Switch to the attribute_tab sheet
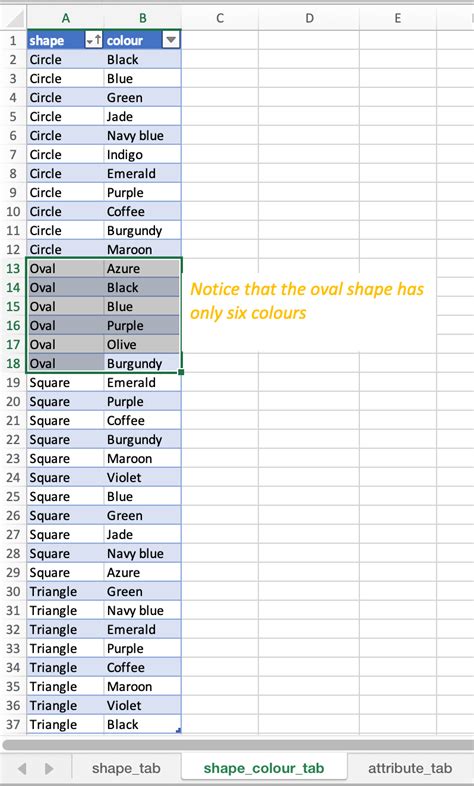474x786 pixels. 410,768
